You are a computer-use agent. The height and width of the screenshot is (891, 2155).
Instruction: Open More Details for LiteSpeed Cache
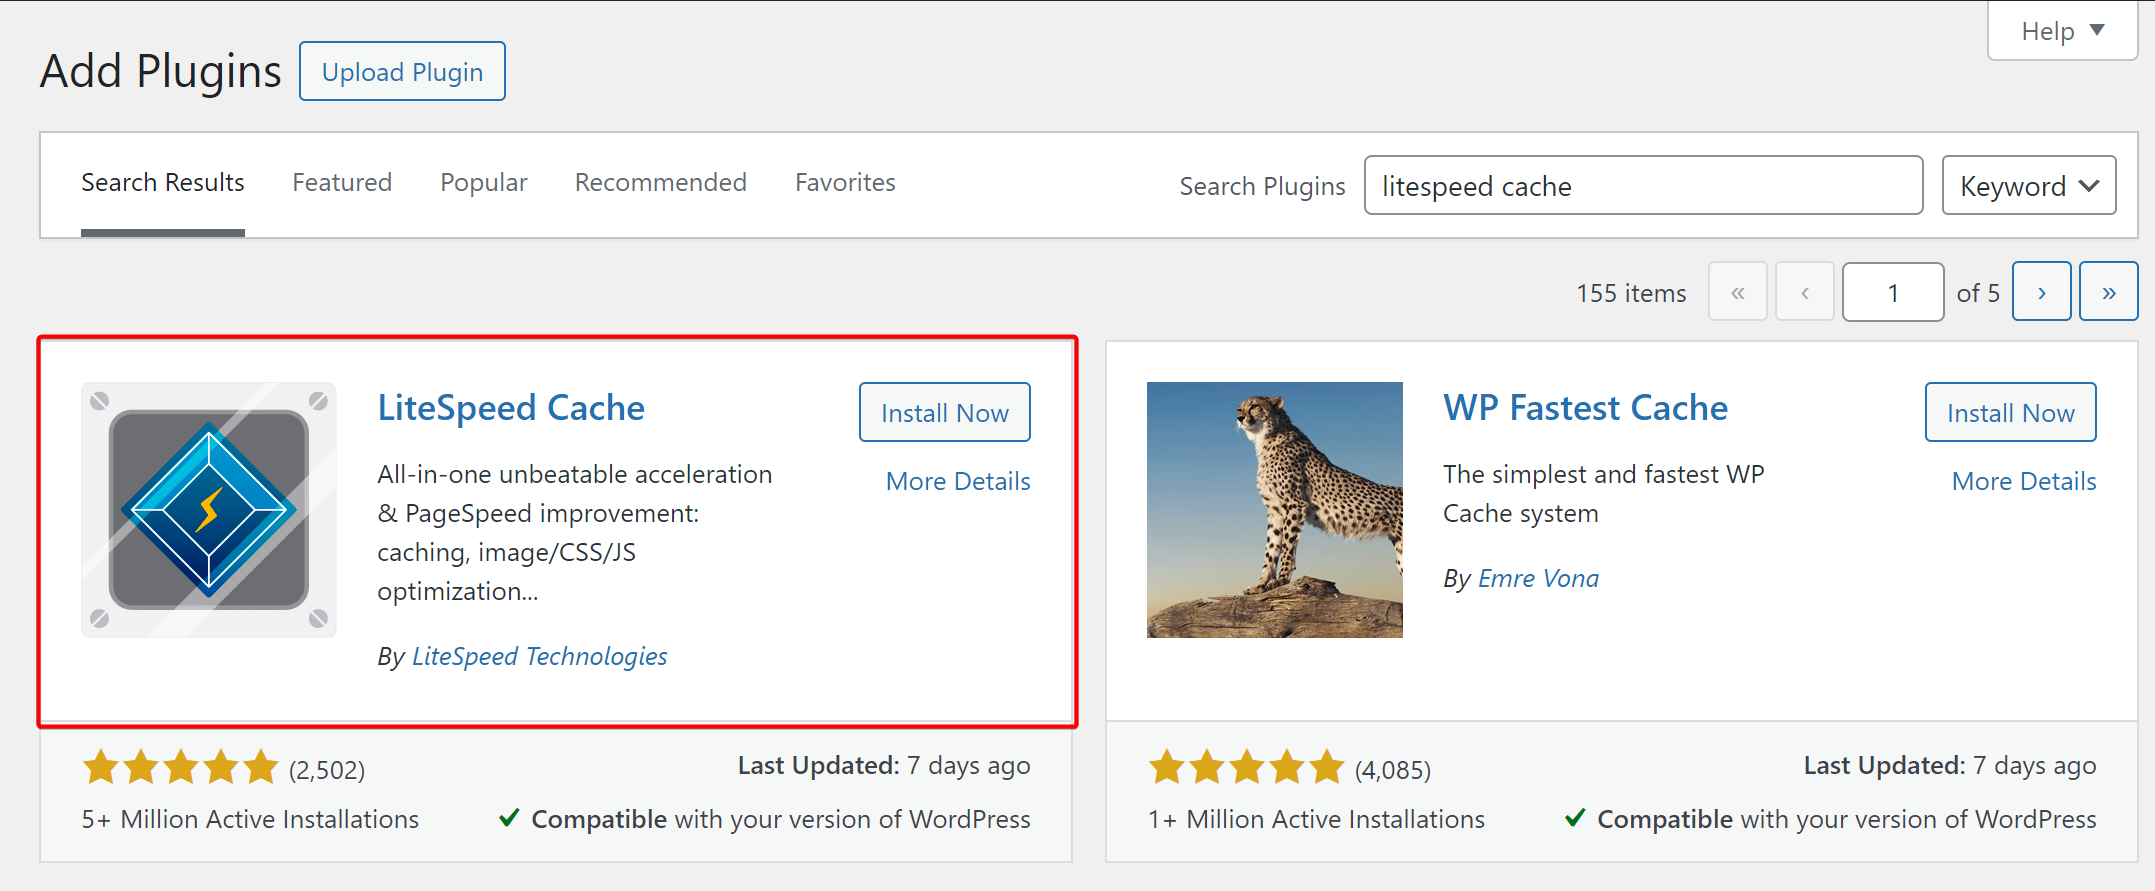pos(957,481)
